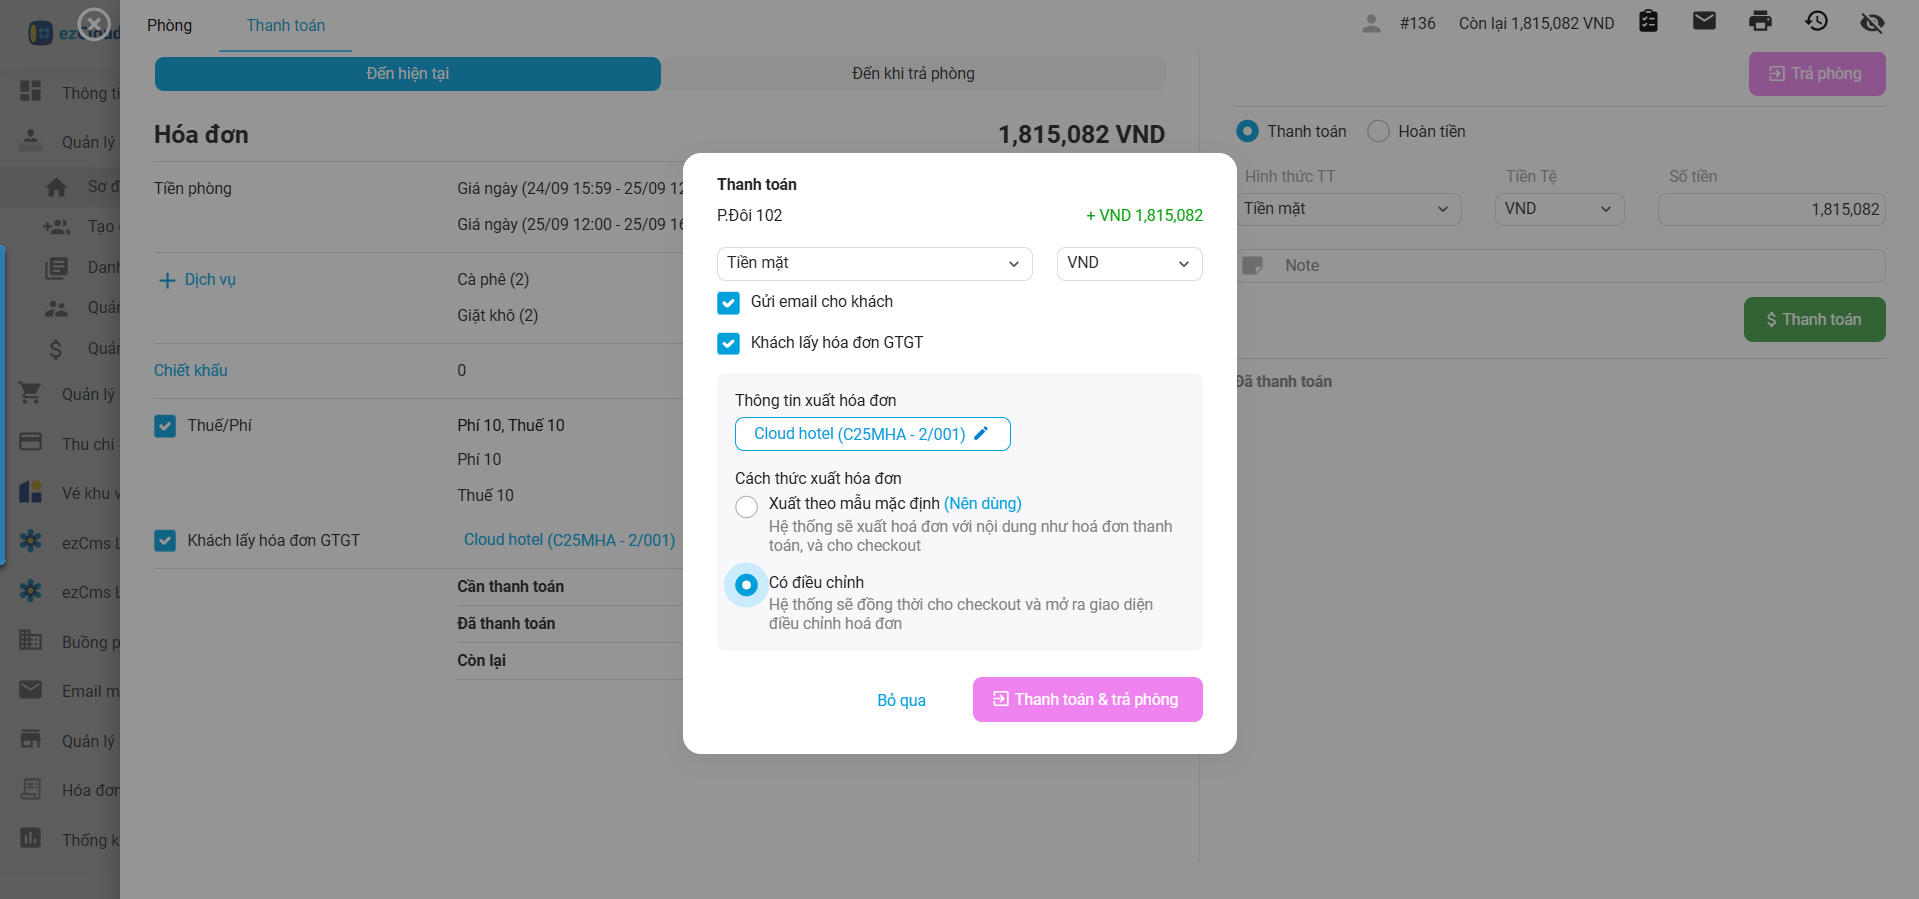
Task: Open the history clock icon
Action: (x=1816, y=22)
